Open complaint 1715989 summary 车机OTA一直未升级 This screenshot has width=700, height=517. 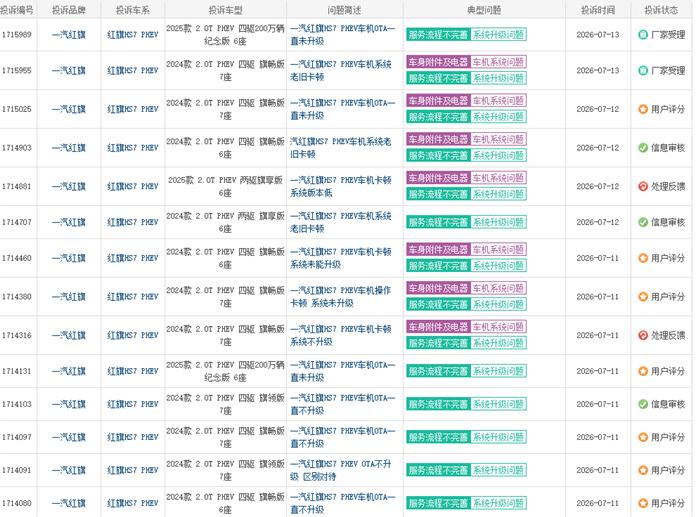click(342, 34)
